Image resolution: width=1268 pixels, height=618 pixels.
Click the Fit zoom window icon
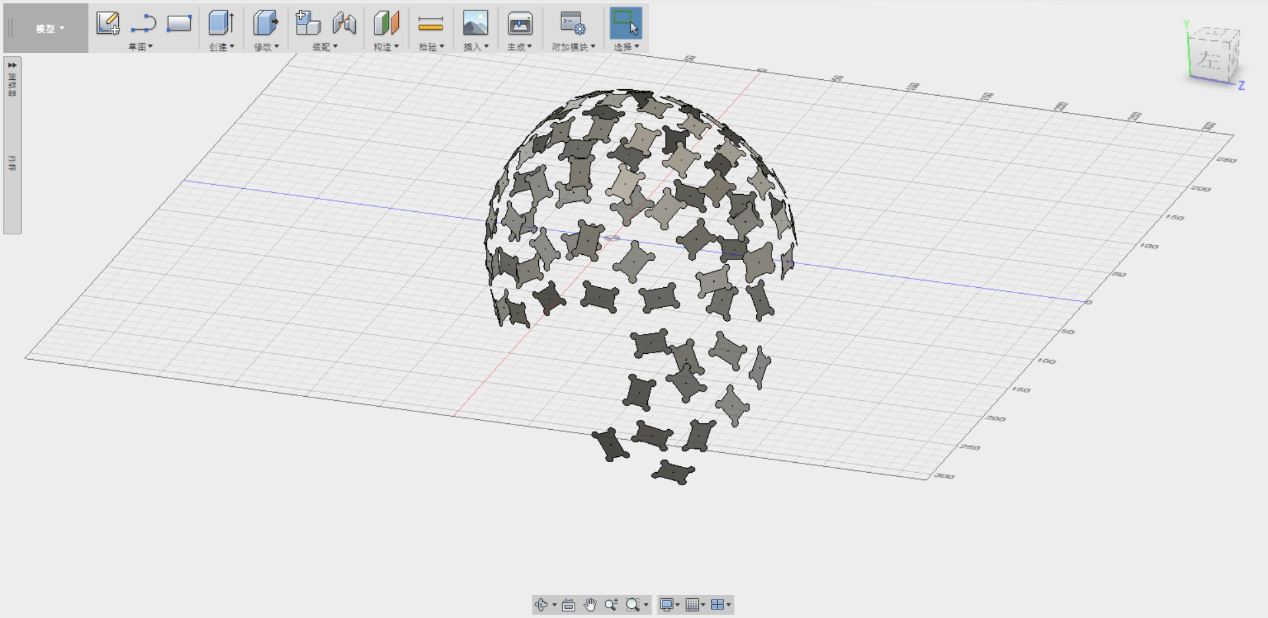coord(632,605)
